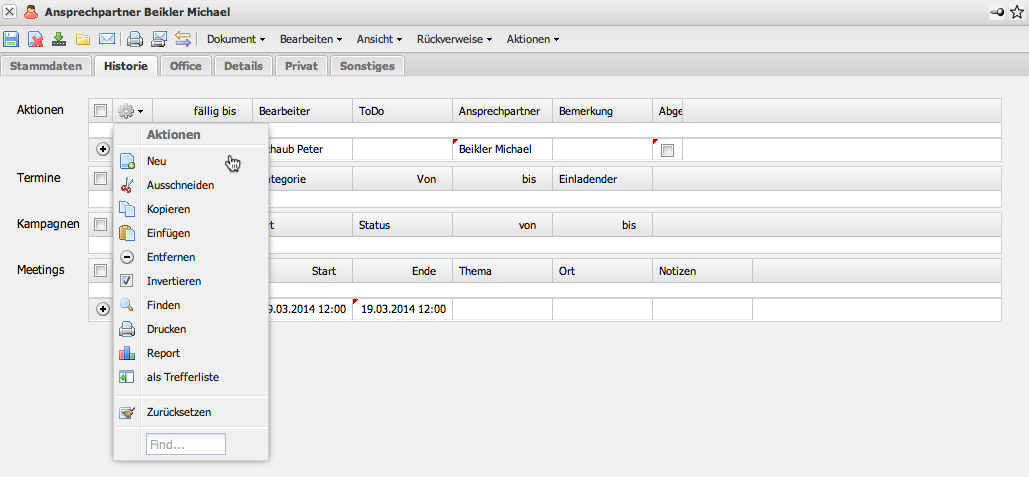Choose Invertieren in the popup menu

click(x=191, y=281)
